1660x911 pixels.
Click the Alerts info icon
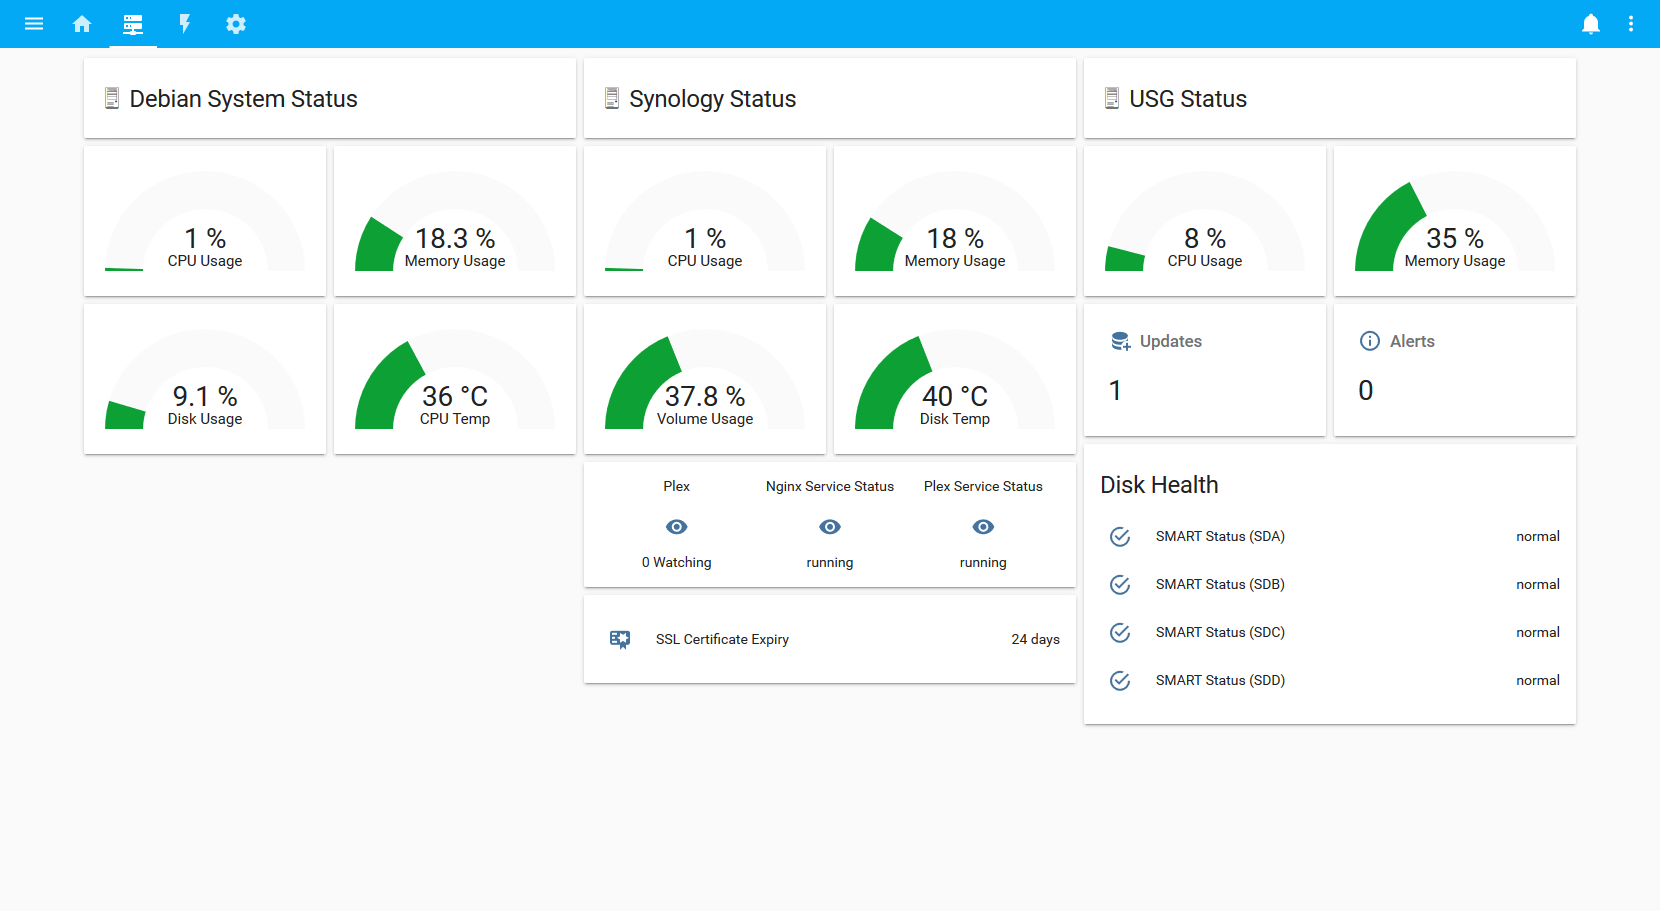(x=1369, y=341)
